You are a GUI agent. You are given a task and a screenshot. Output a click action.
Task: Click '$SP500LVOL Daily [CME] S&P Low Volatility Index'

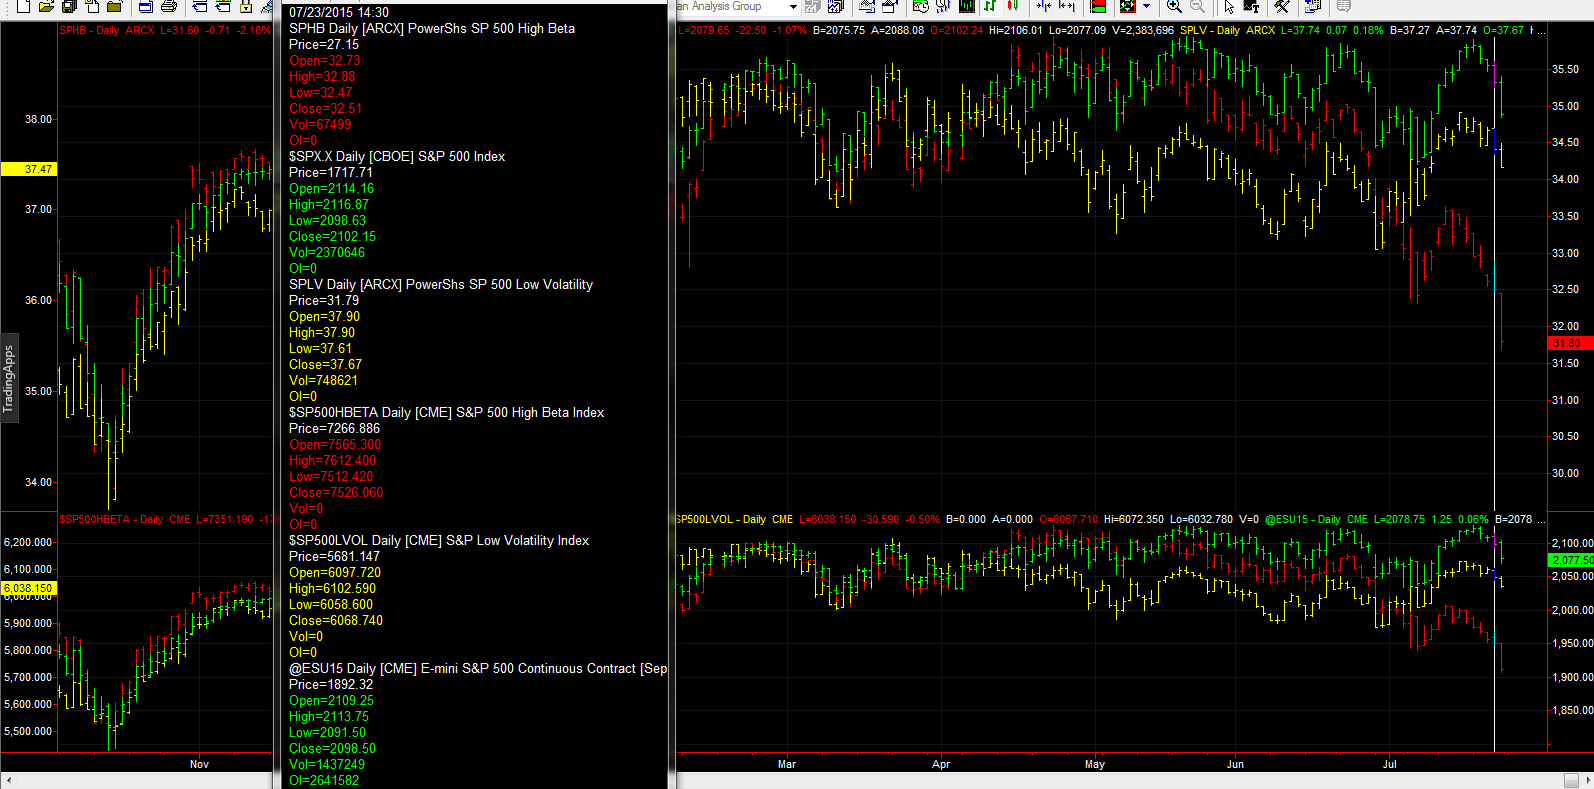(x=439, y=540)
